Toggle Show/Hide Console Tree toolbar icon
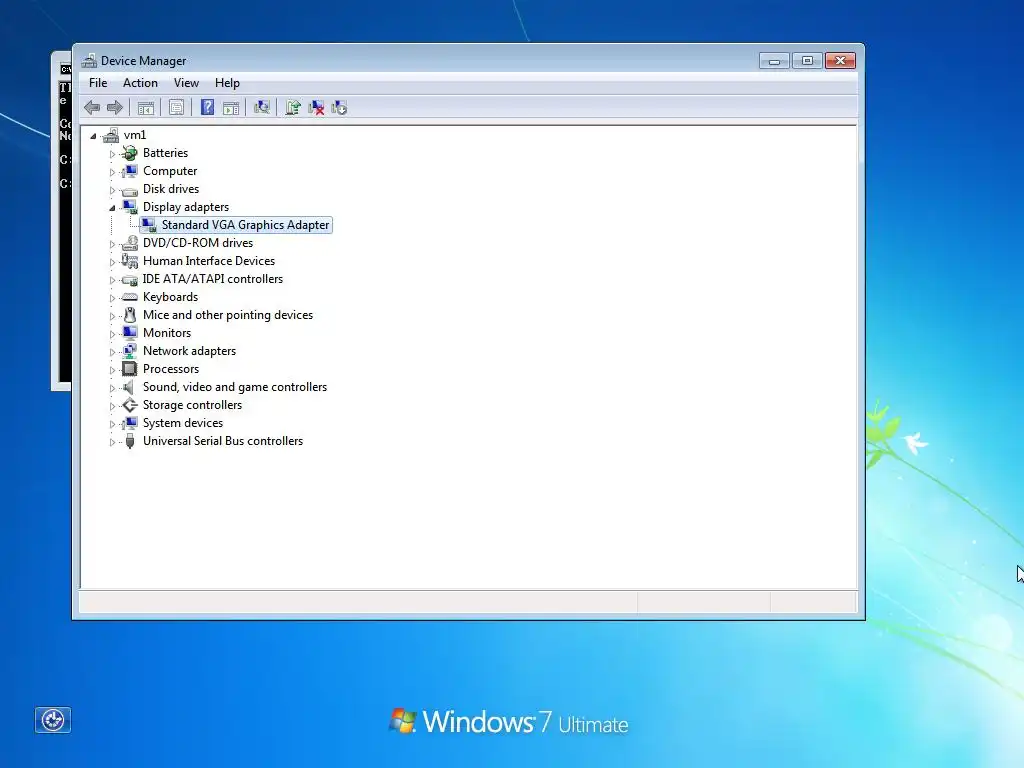 point(146,108)
